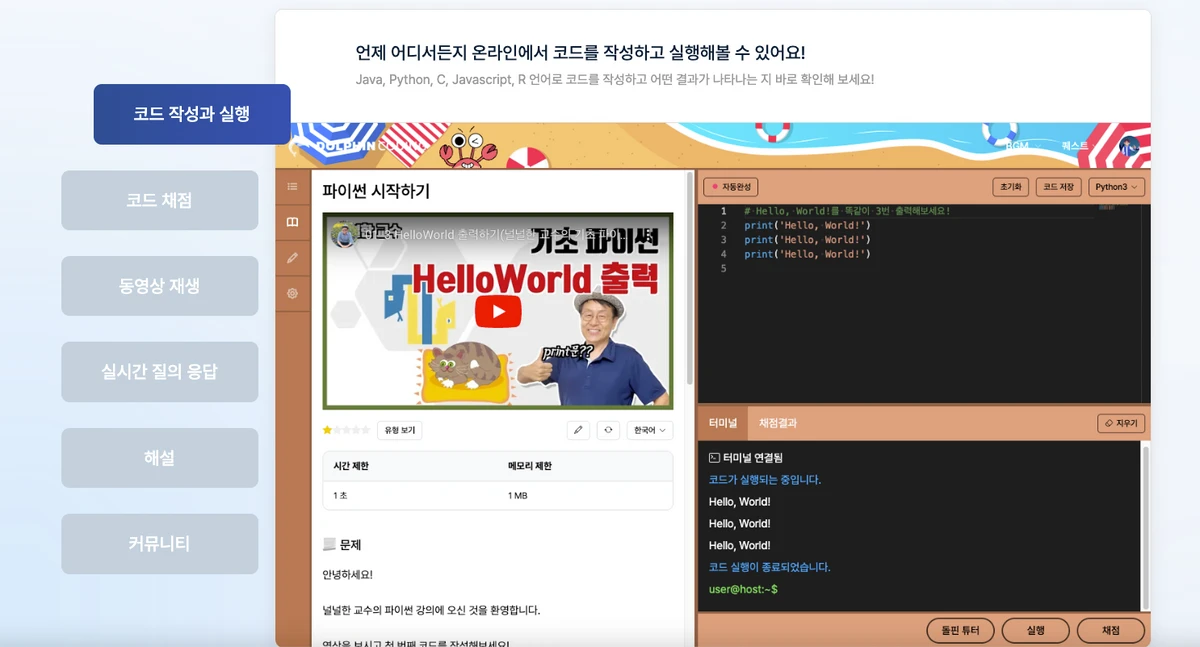This screenshot has height=647, width=1200.
Task: Click the 메모리 제한 table header
Action: click(x=530, y=466)
